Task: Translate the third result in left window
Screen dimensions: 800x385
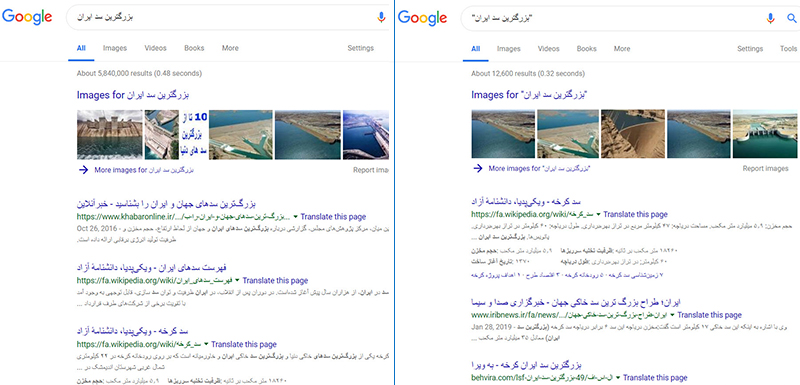Action: [x=244, y=344]
